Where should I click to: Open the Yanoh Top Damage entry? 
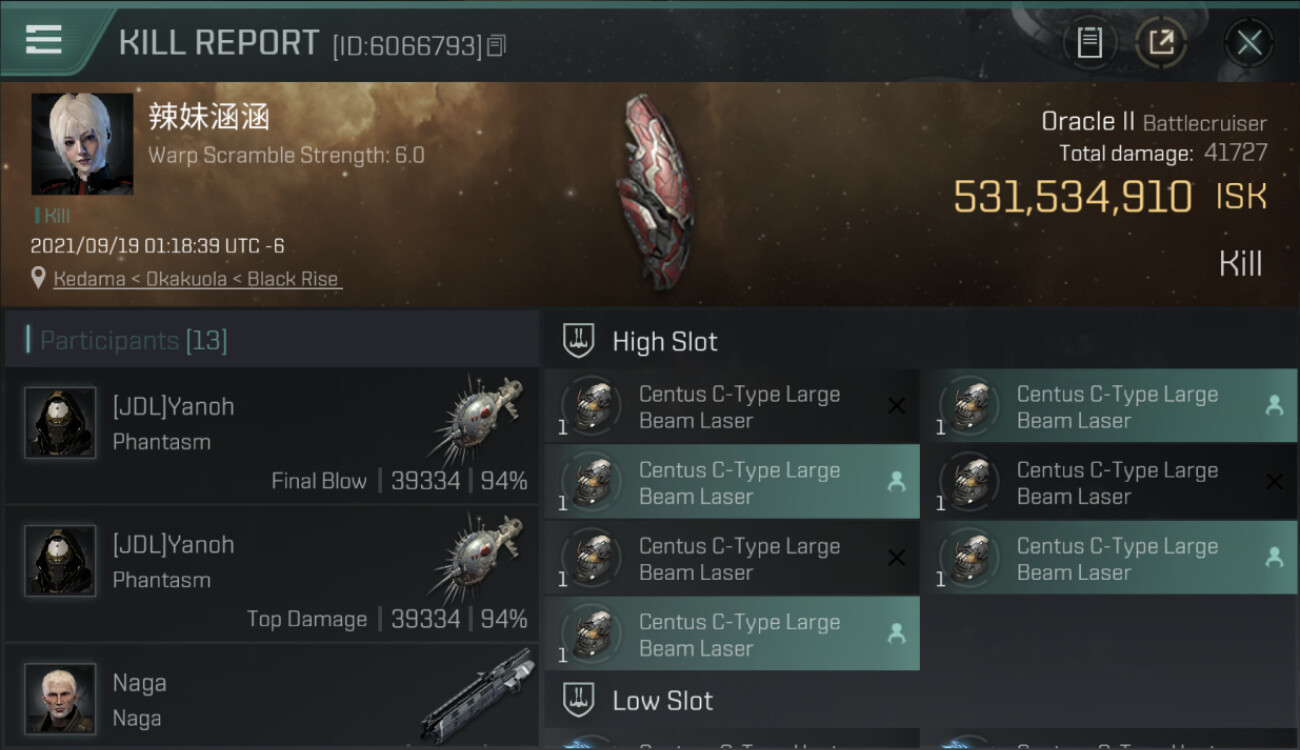(271, 574)
